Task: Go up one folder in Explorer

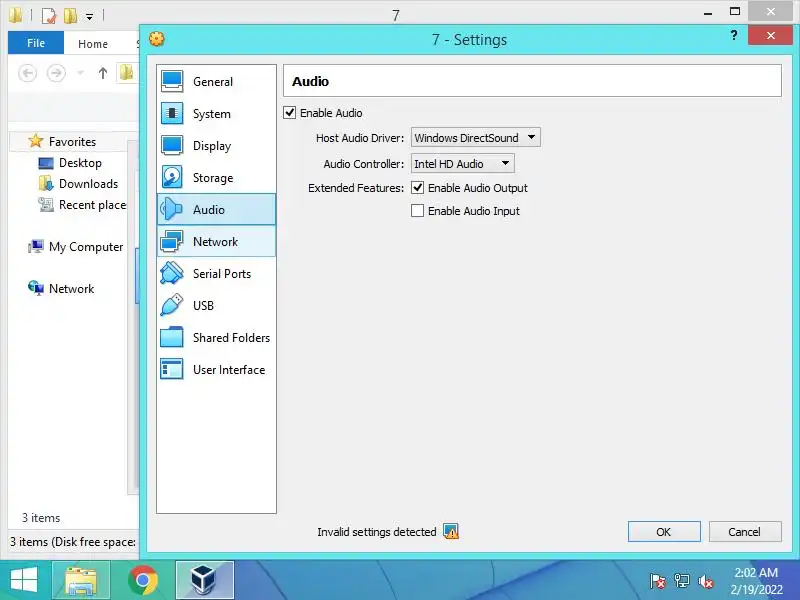Action: [103, 73]
